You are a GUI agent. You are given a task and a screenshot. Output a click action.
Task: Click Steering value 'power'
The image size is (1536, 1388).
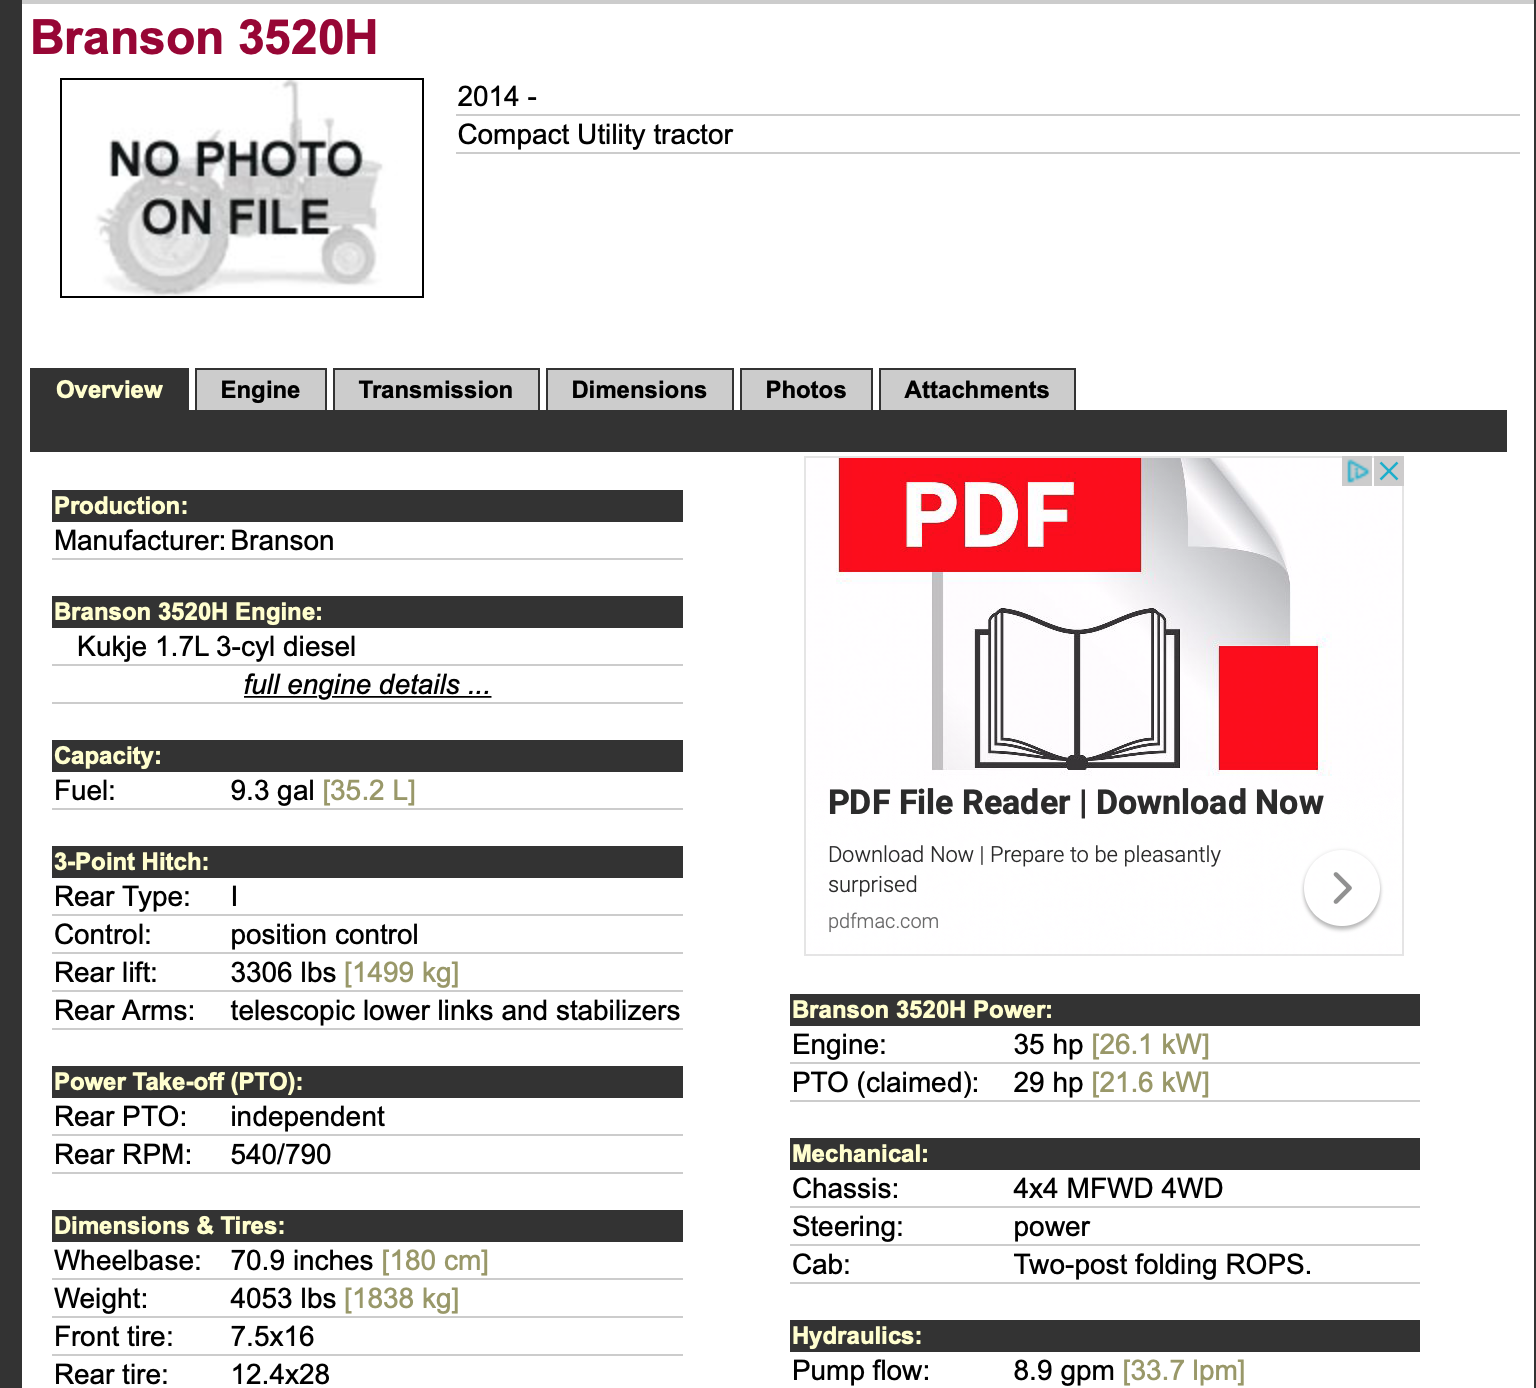coord(1051,1227)
